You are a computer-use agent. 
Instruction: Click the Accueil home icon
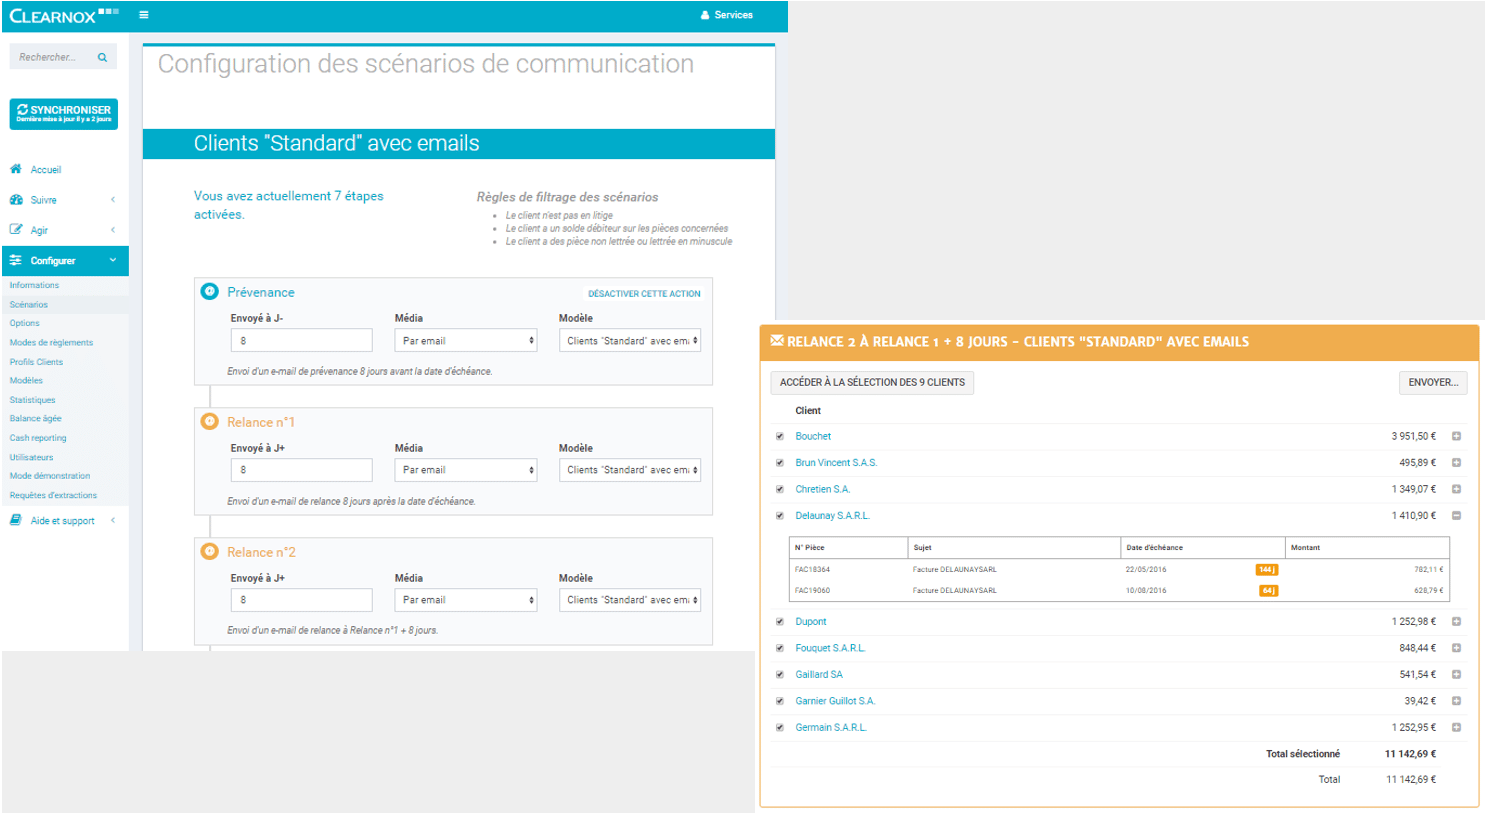[16, 169]
